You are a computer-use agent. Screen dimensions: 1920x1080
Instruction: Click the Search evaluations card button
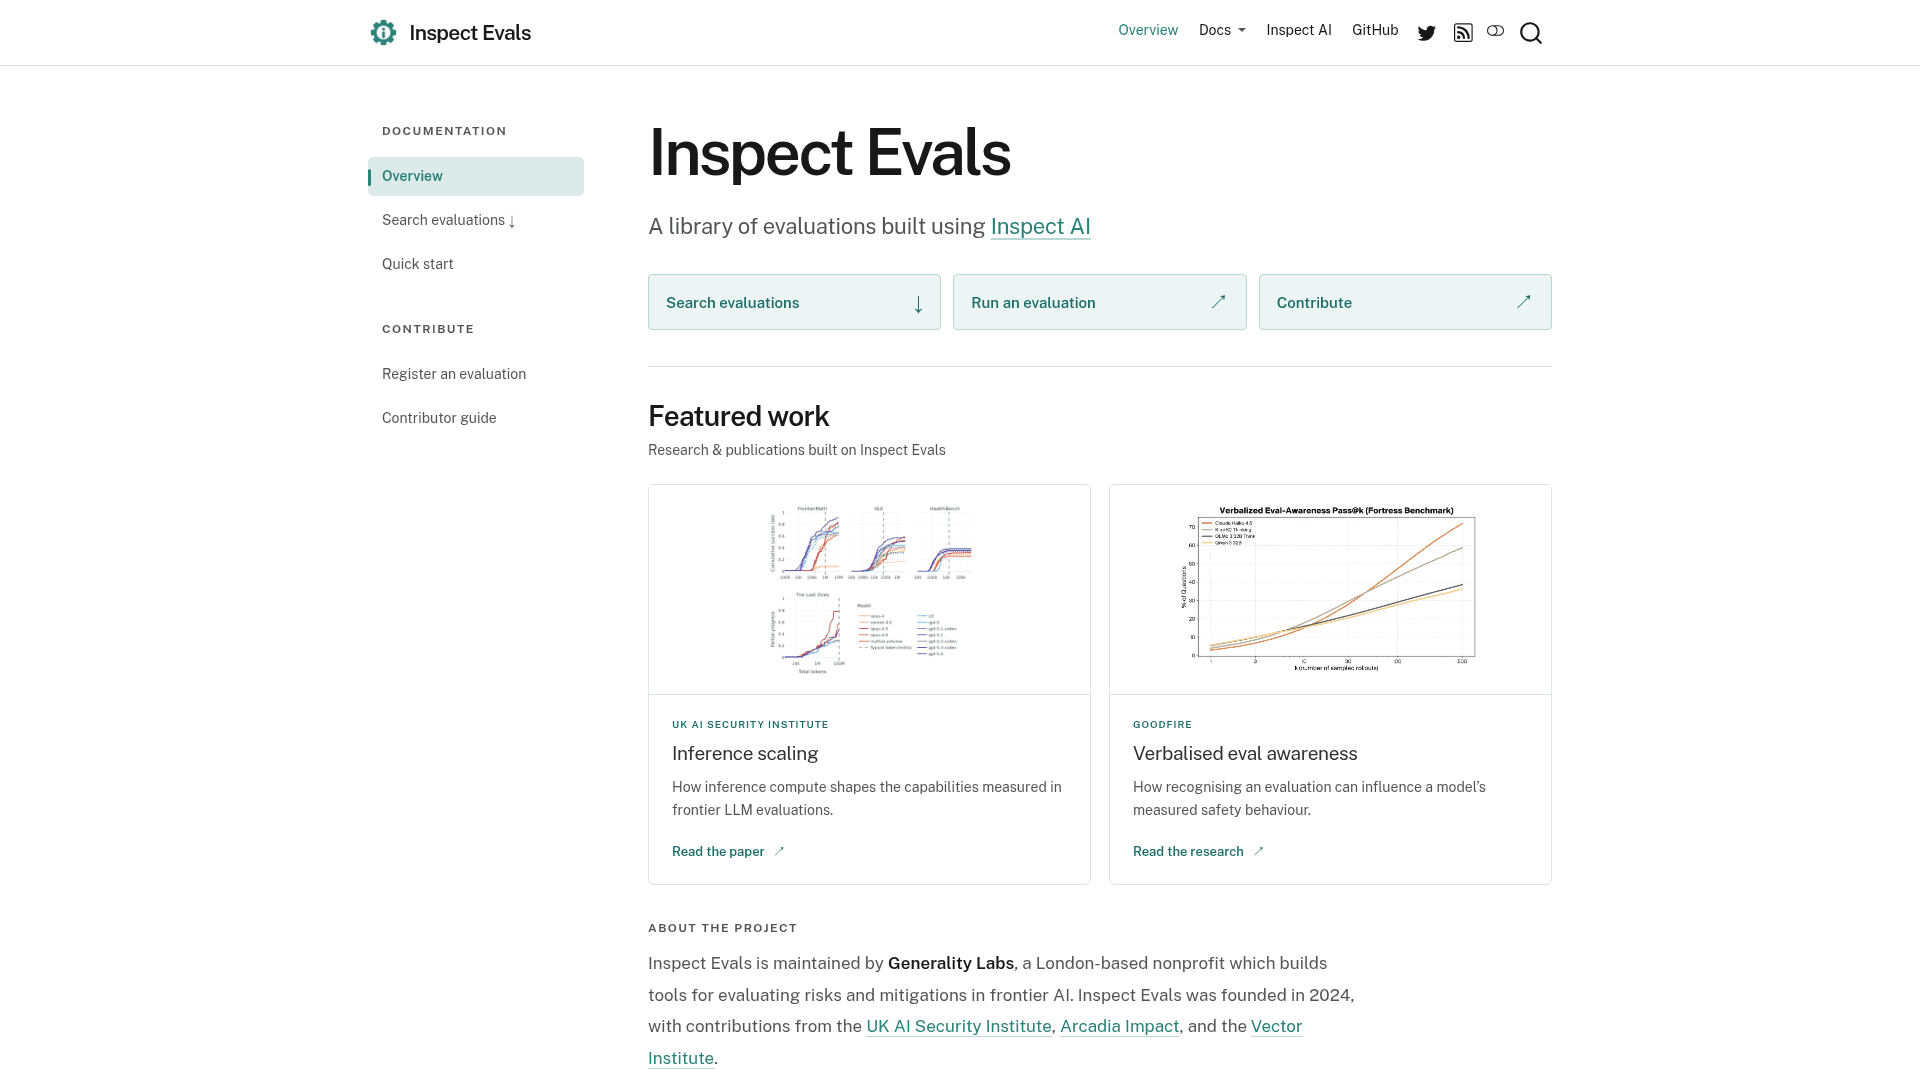(794, 302)
